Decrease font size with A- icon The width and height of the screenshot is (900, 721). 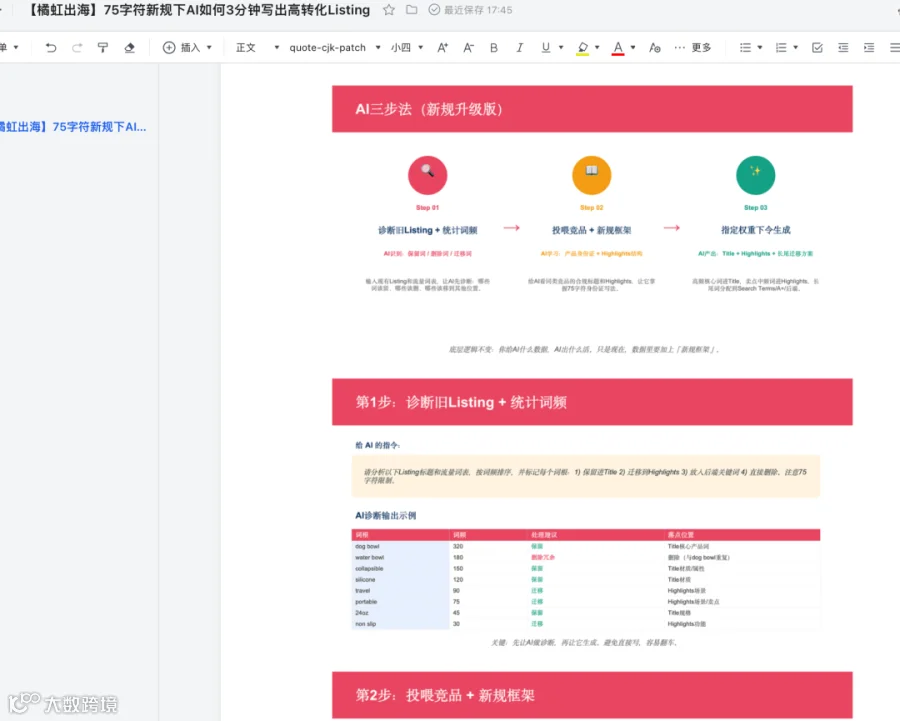tap(468, 48)
